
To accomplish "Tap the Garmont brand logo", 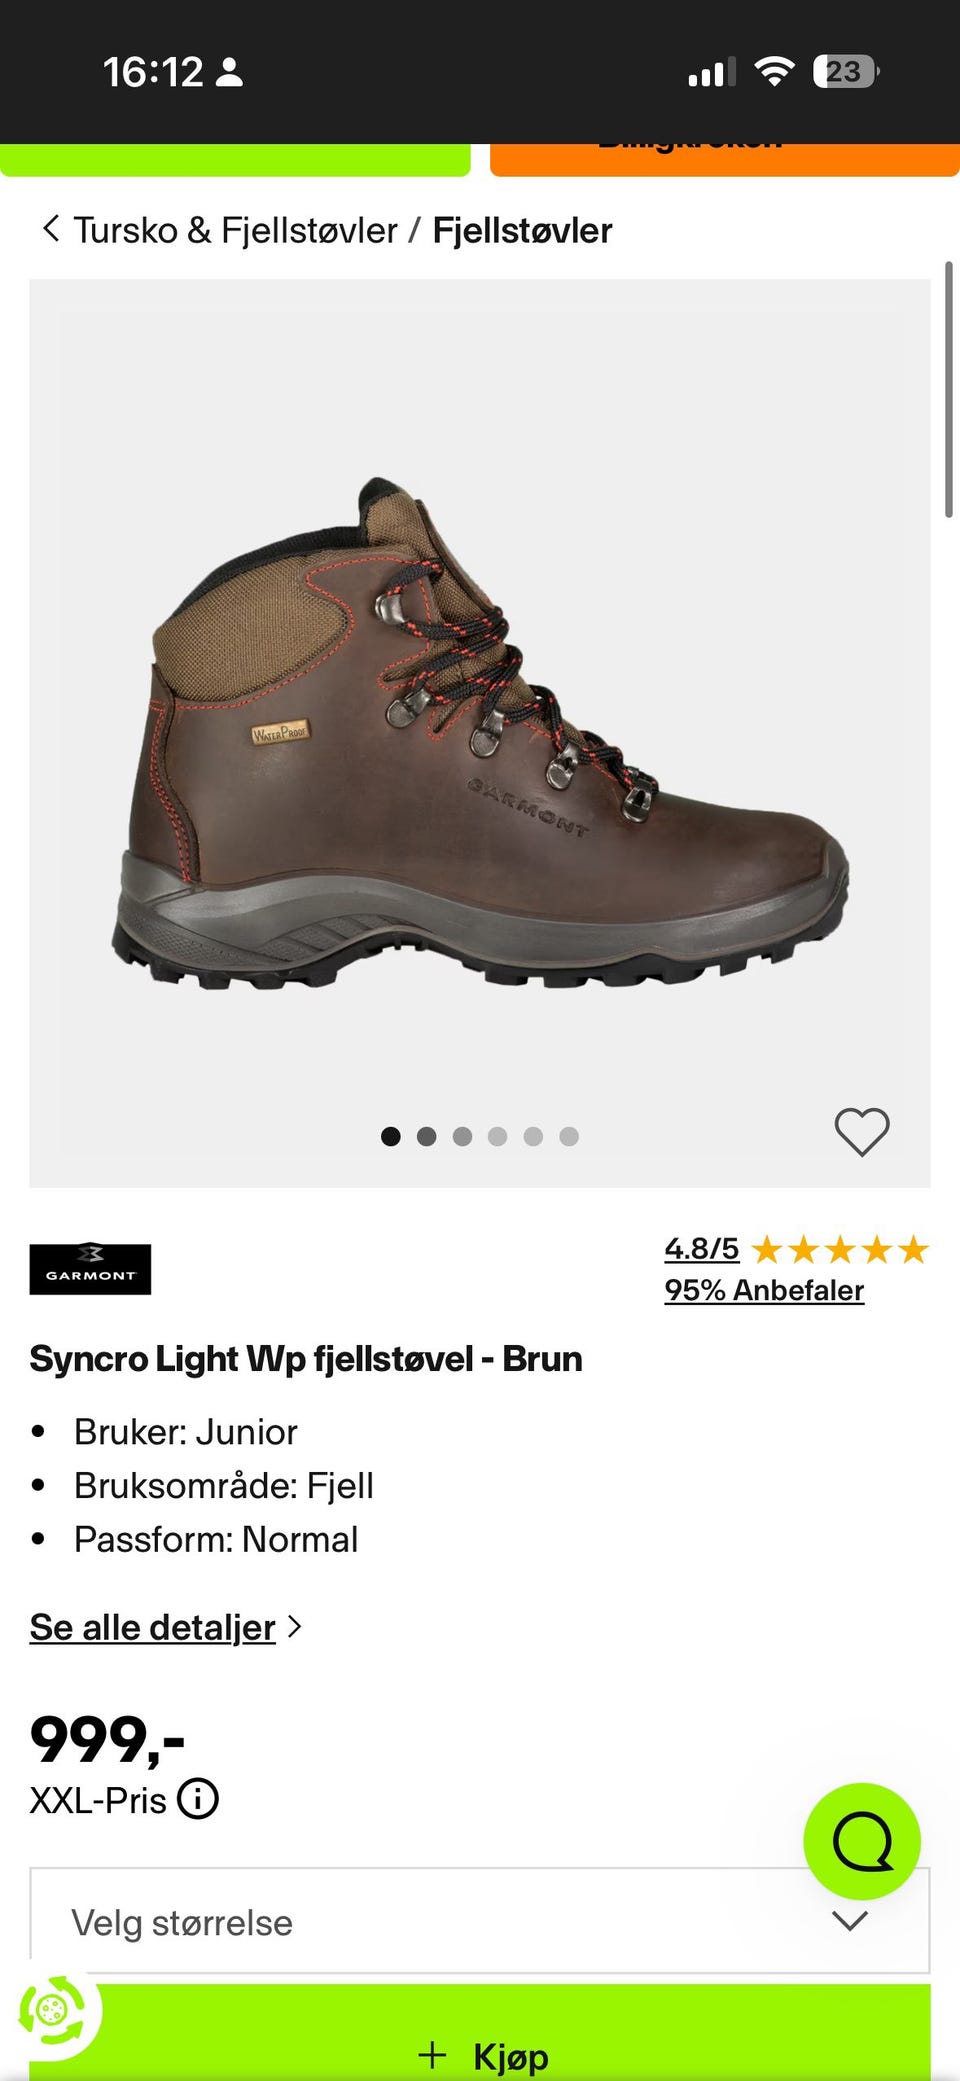I will [90, 1269].
